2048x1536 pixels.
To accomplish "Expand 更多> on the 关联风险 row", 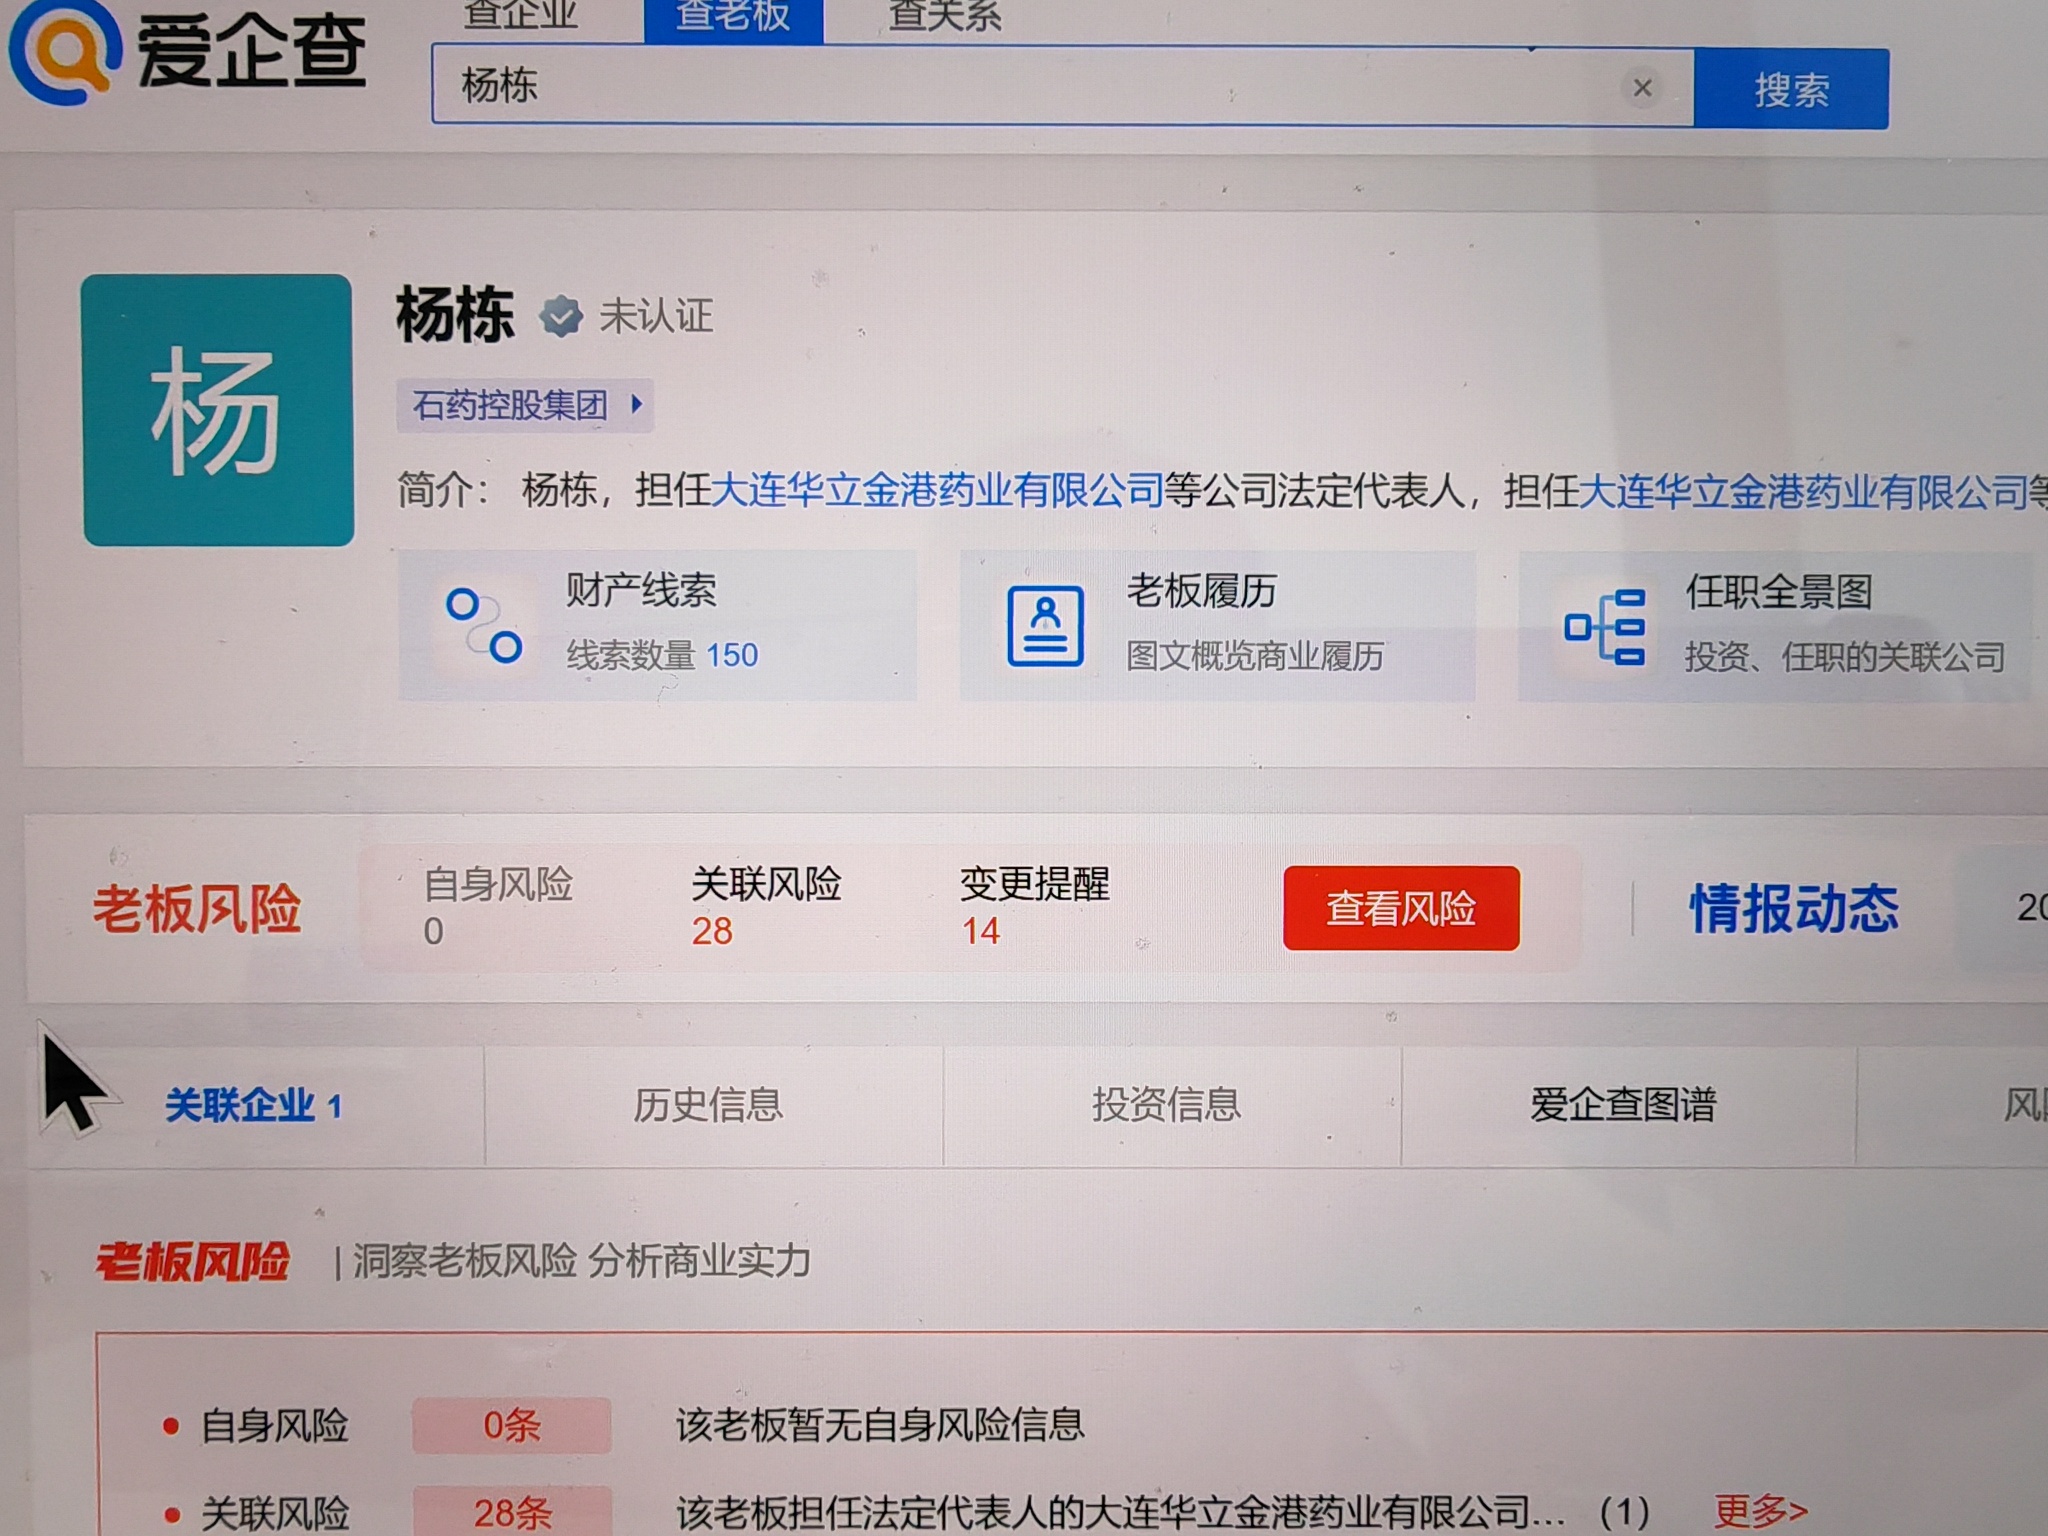I will pyautogui.click(x=1760, y=1509).
